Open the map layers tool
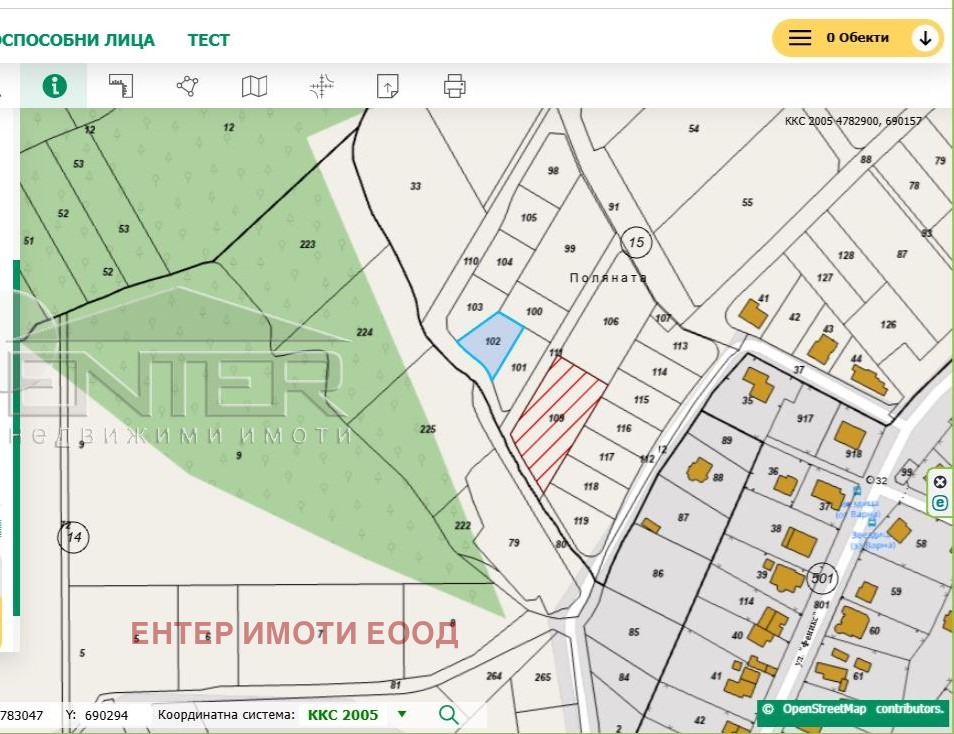This screenshot has height=734, width=954. [254, 86]
